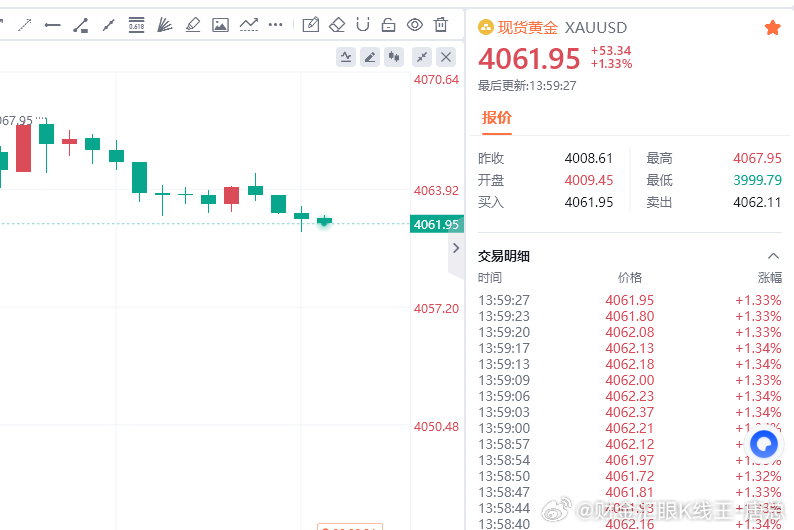Switch chart candlestick style button
Image resolution: width=794 pixels, height=530 pixels.
click(394, 57)
